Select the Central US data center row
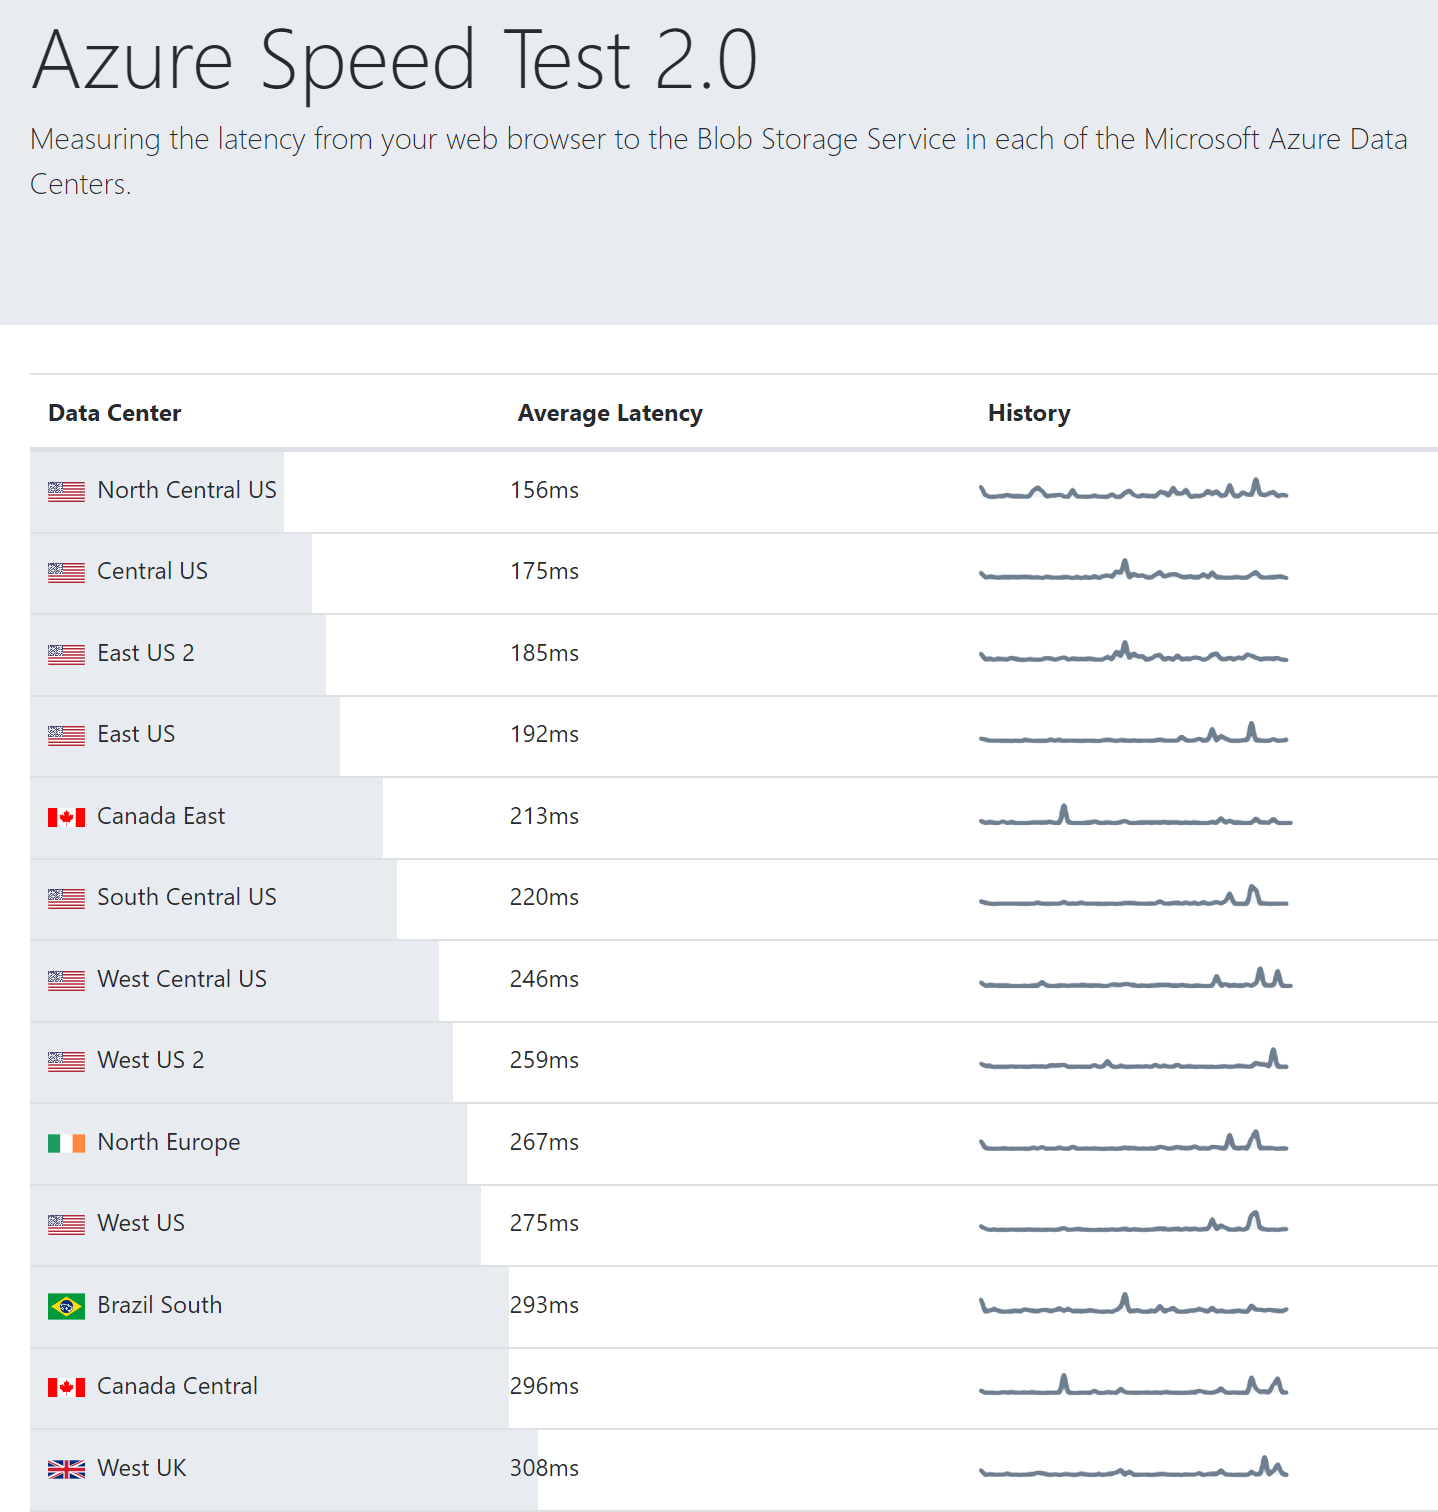 tap(152, 572)
